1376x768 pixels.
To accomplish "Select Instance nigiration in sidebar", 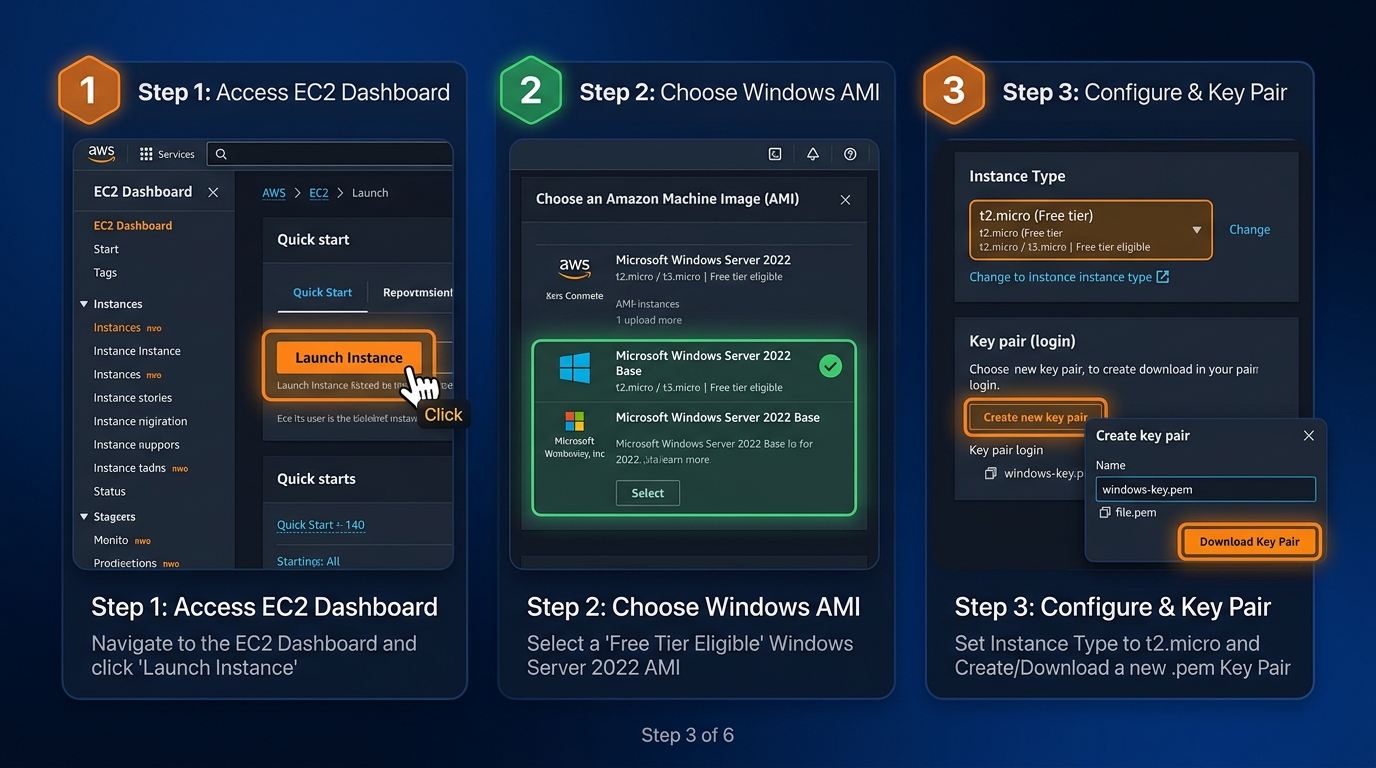I will [140, 422].
